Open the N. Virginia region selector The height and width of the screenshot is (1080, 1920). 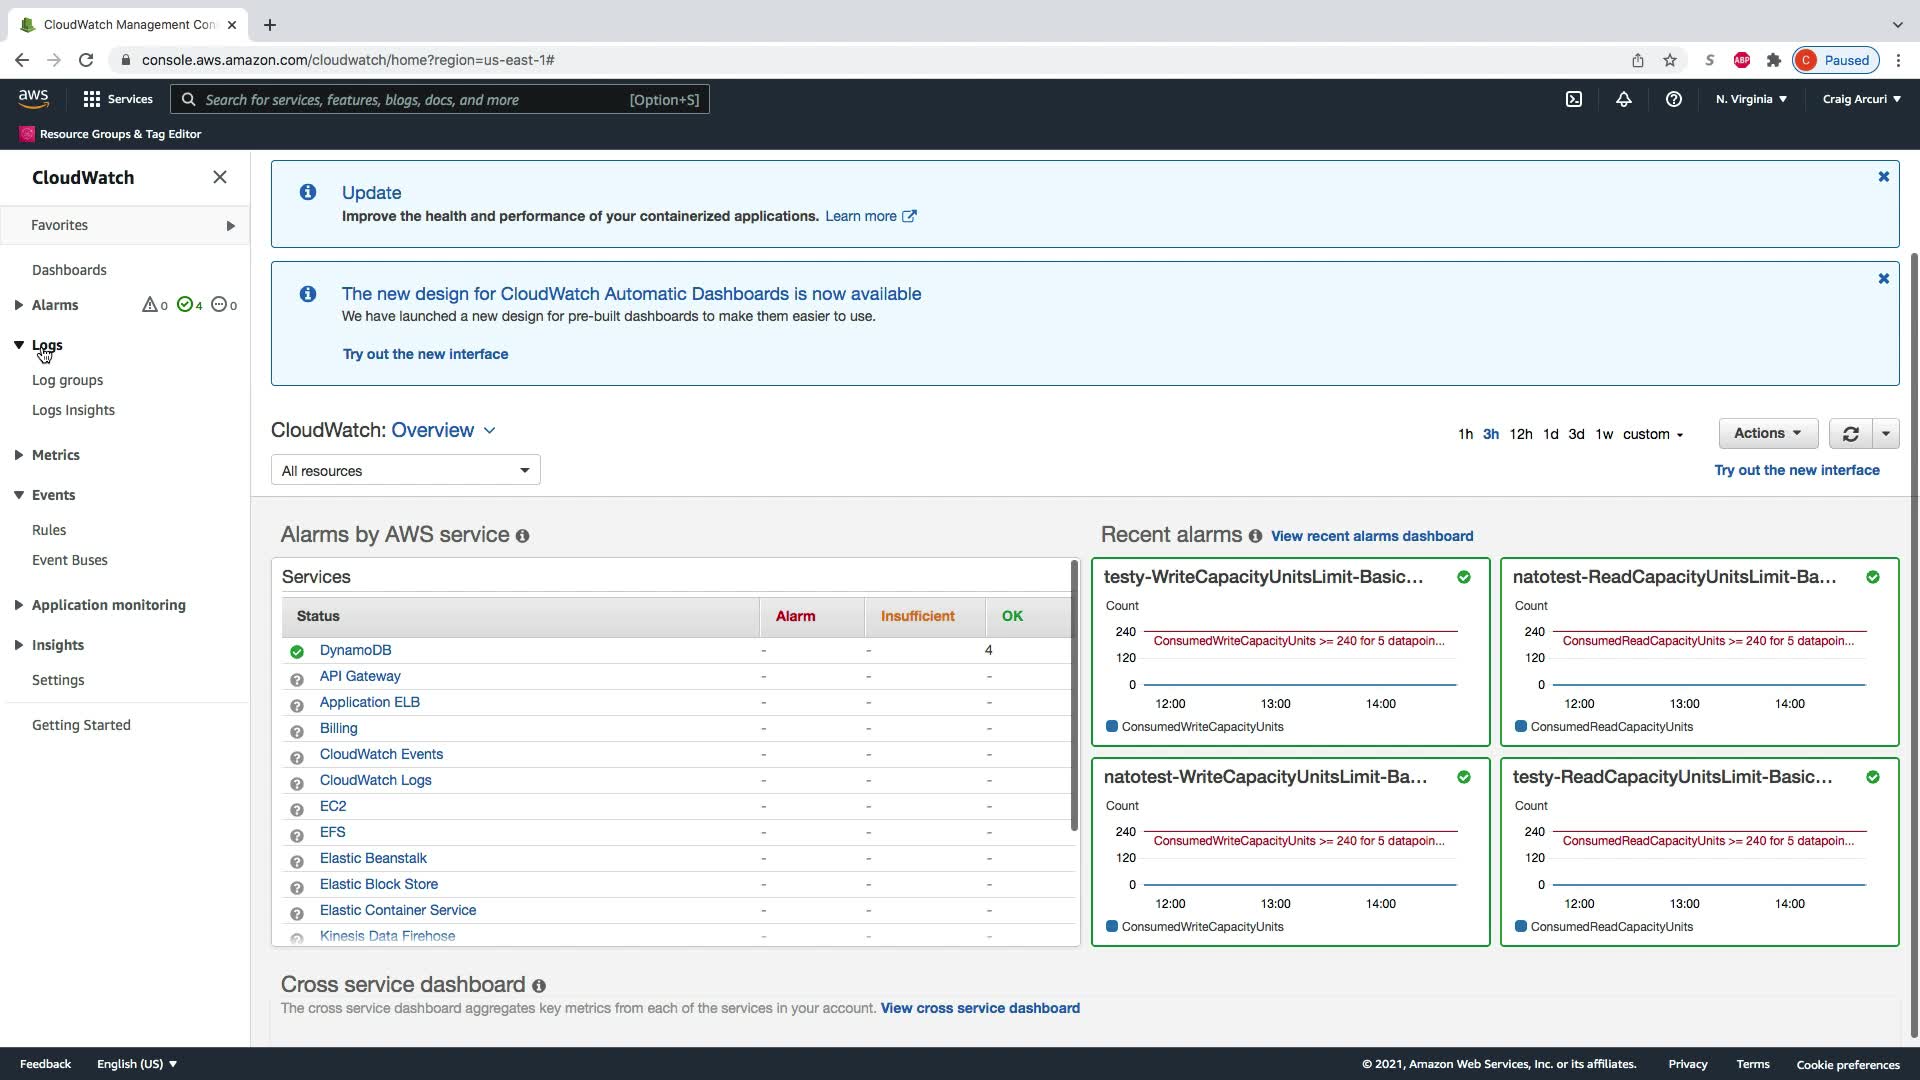point(1751,99)
